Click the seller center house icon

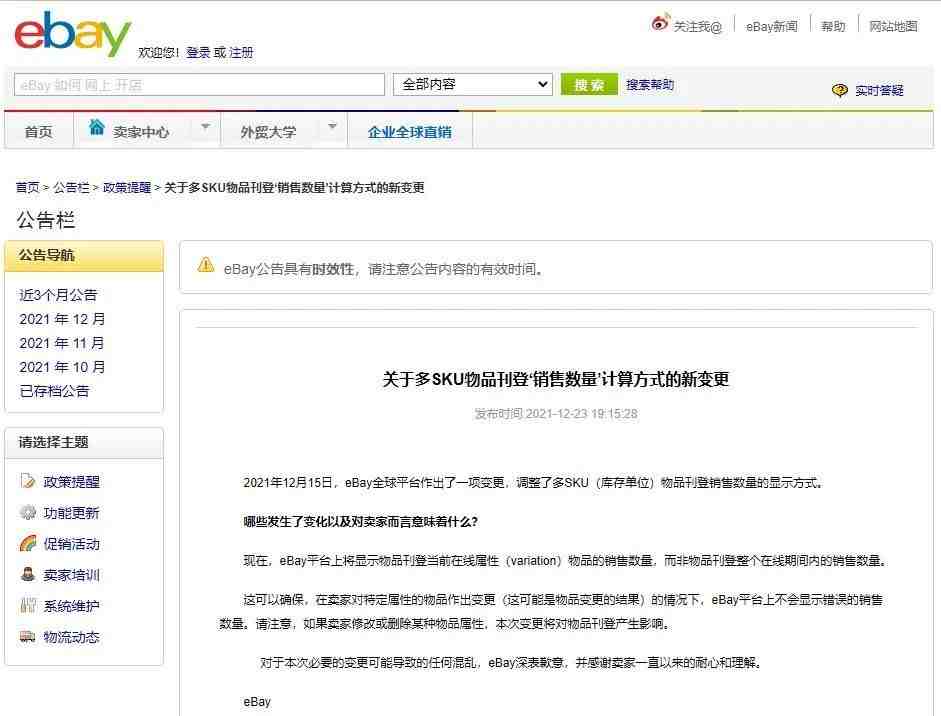97,127
